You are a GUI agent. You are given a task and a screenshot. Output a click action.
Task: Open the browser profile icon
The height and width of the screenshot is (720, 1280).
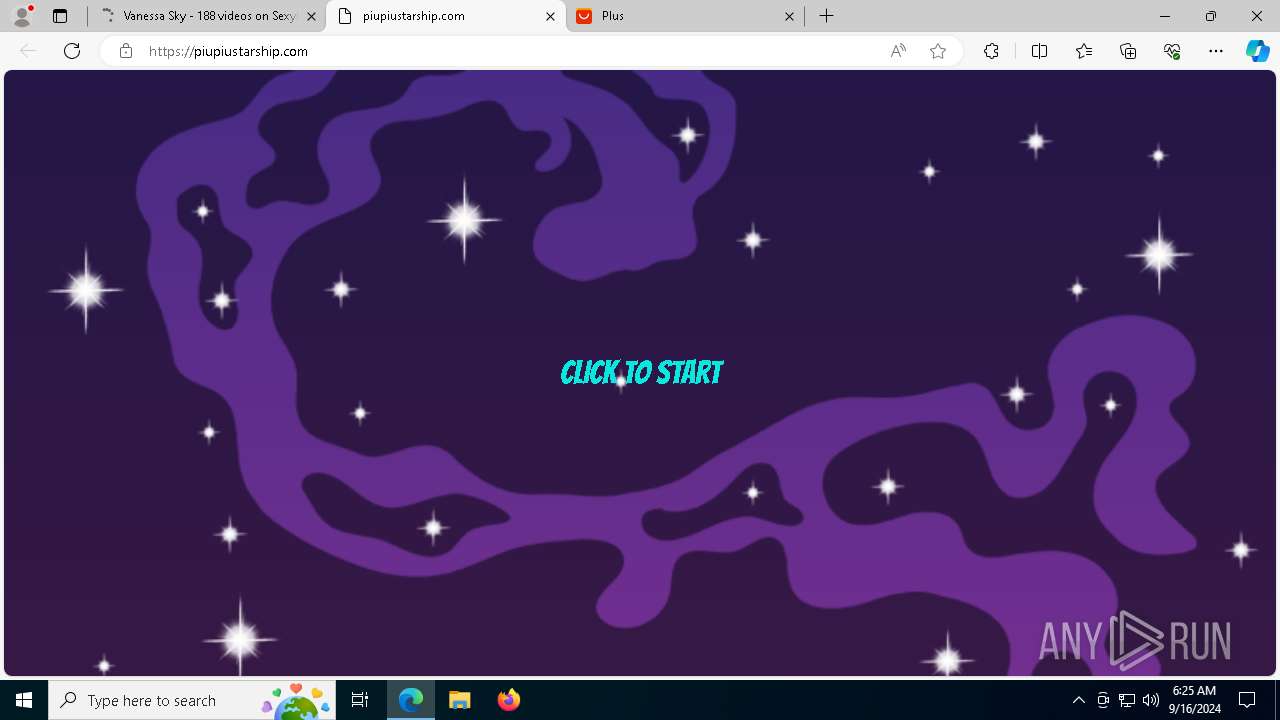pyautogui.click(x=22, y=16)
